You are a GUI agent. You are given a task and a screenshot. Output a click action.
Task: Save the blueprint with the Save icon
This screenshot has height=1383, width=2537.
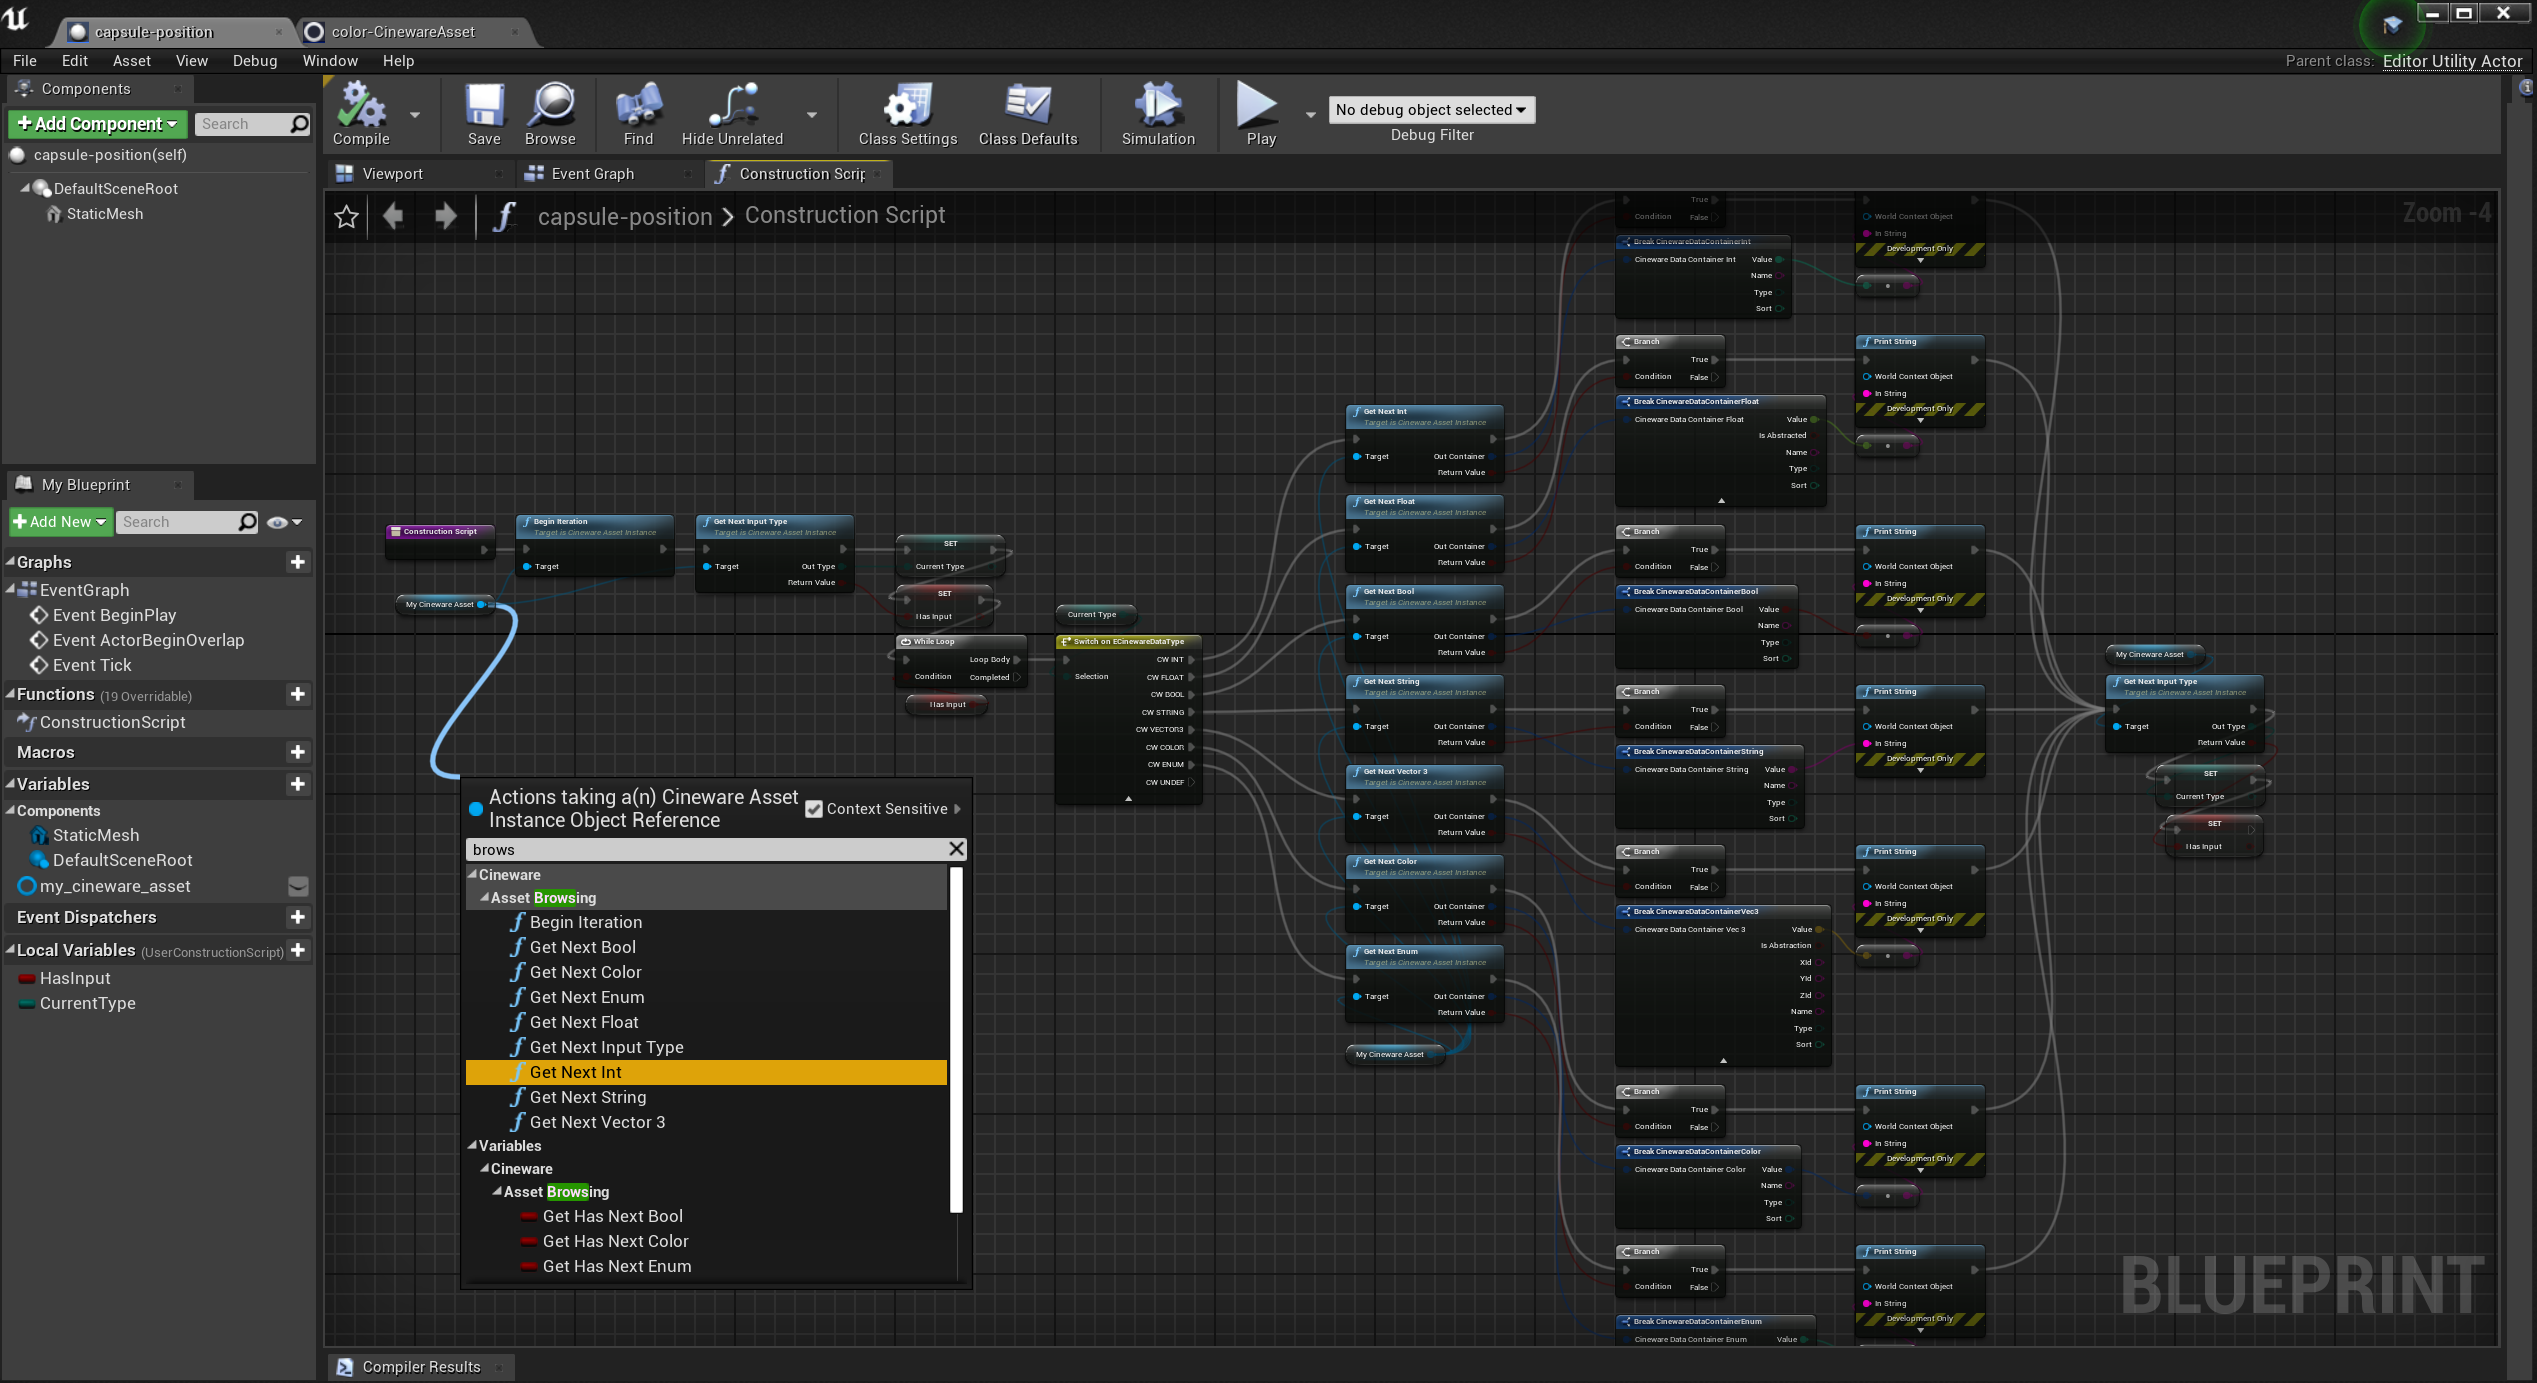tap(484, 112)
